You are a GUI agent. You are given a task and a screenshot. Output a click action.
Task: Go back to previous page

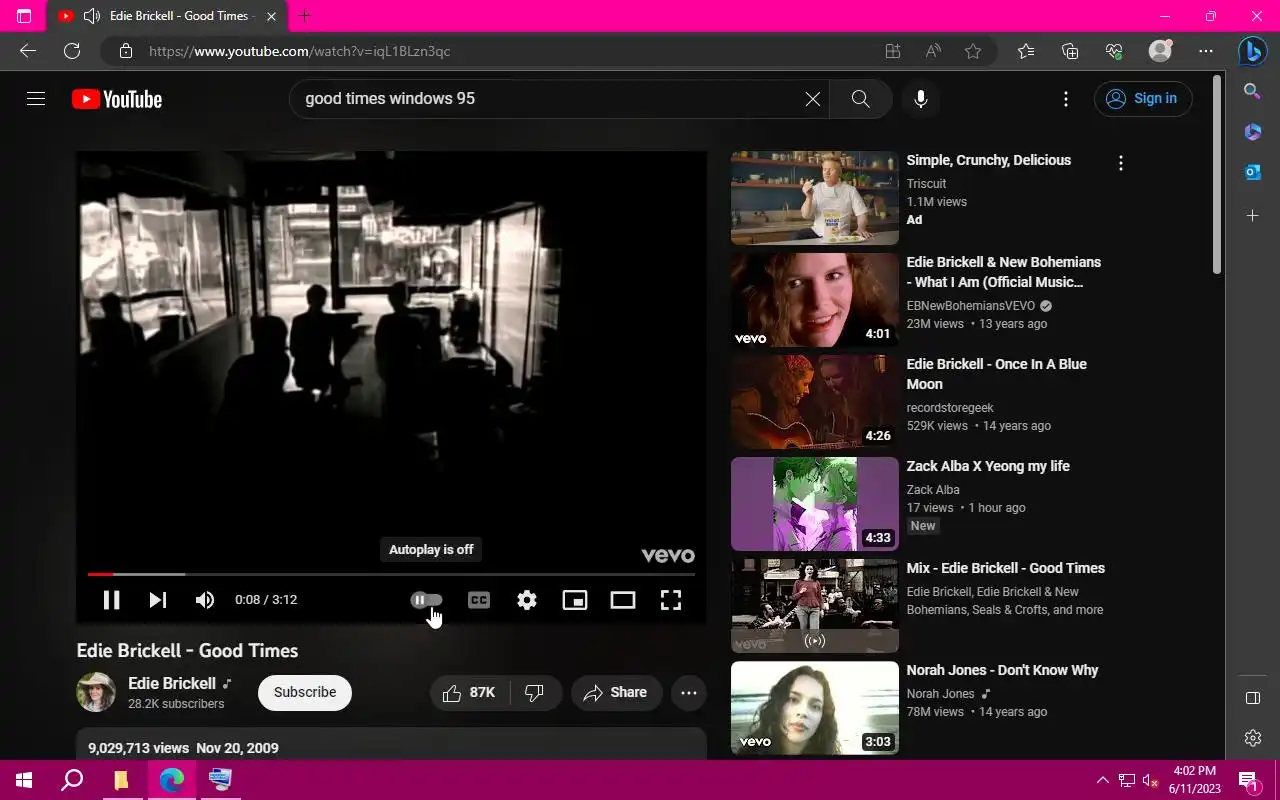click(28, 51)
